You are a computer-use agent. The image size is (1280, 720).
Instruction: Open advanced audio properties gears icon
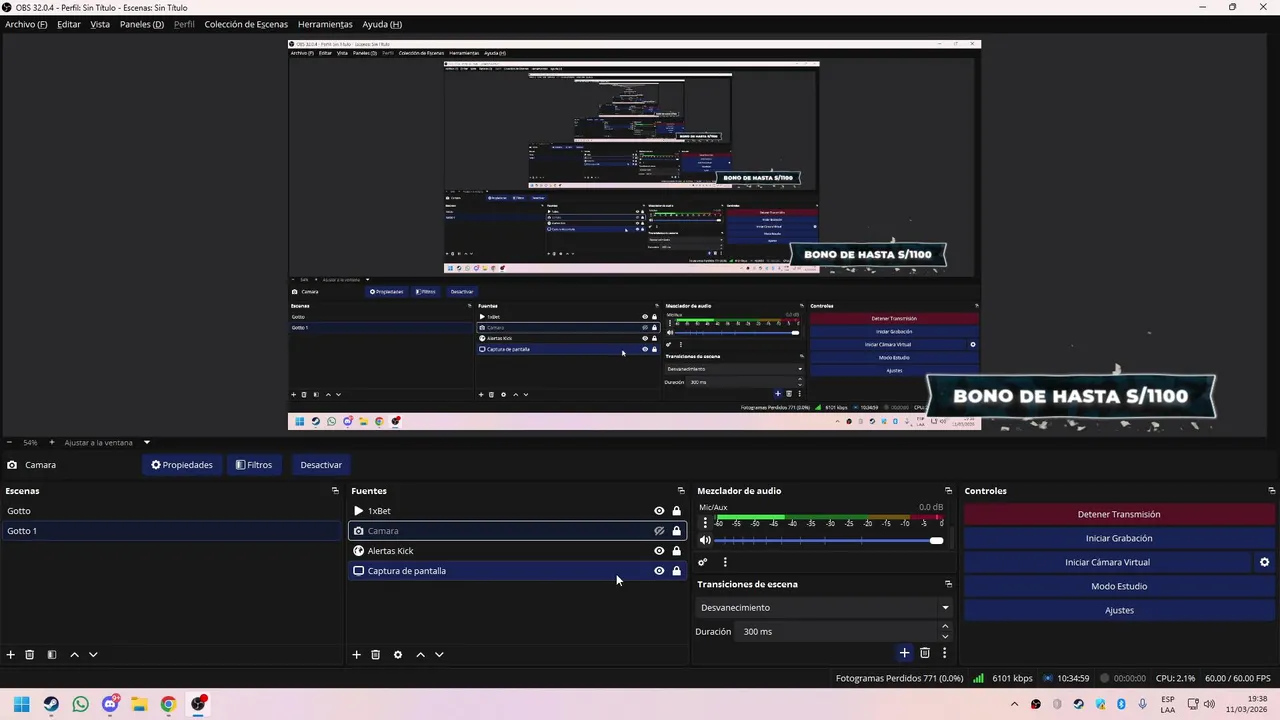pos(703,562)
